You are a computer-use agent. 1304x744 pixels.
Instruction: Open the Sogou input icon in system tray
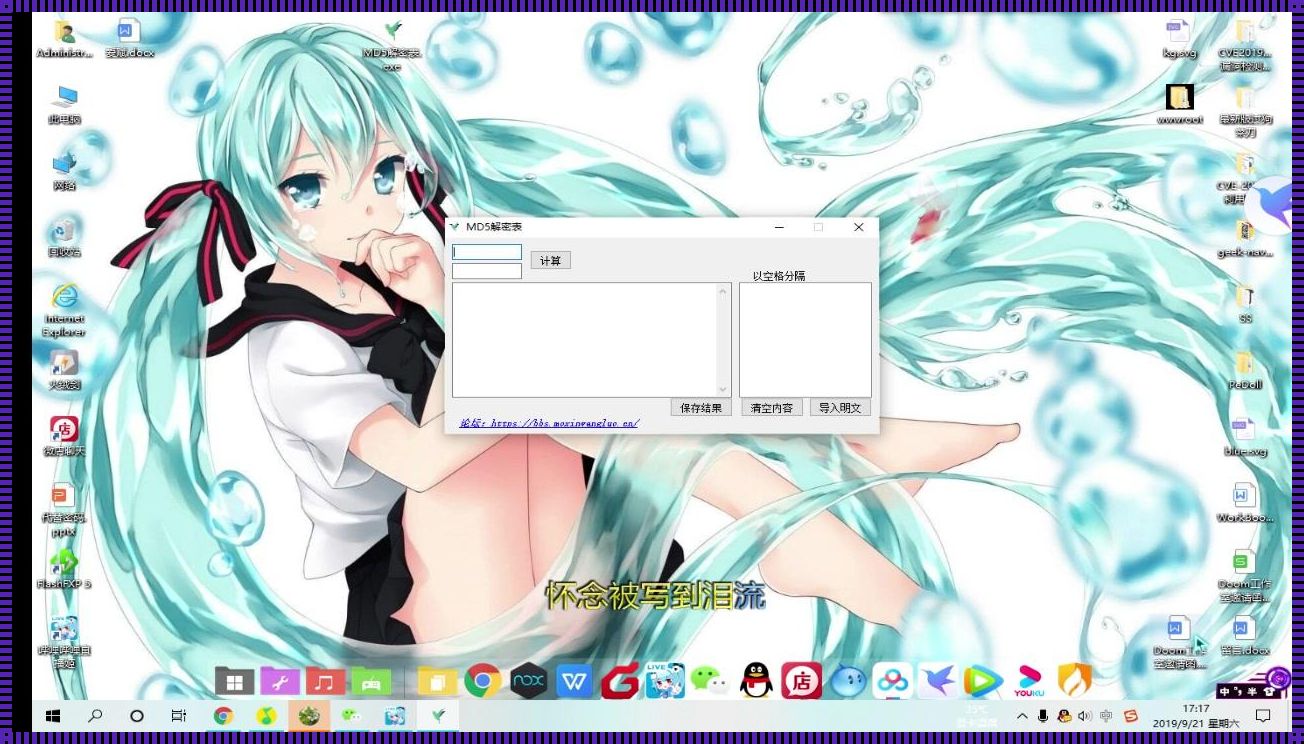(1130, 716)
